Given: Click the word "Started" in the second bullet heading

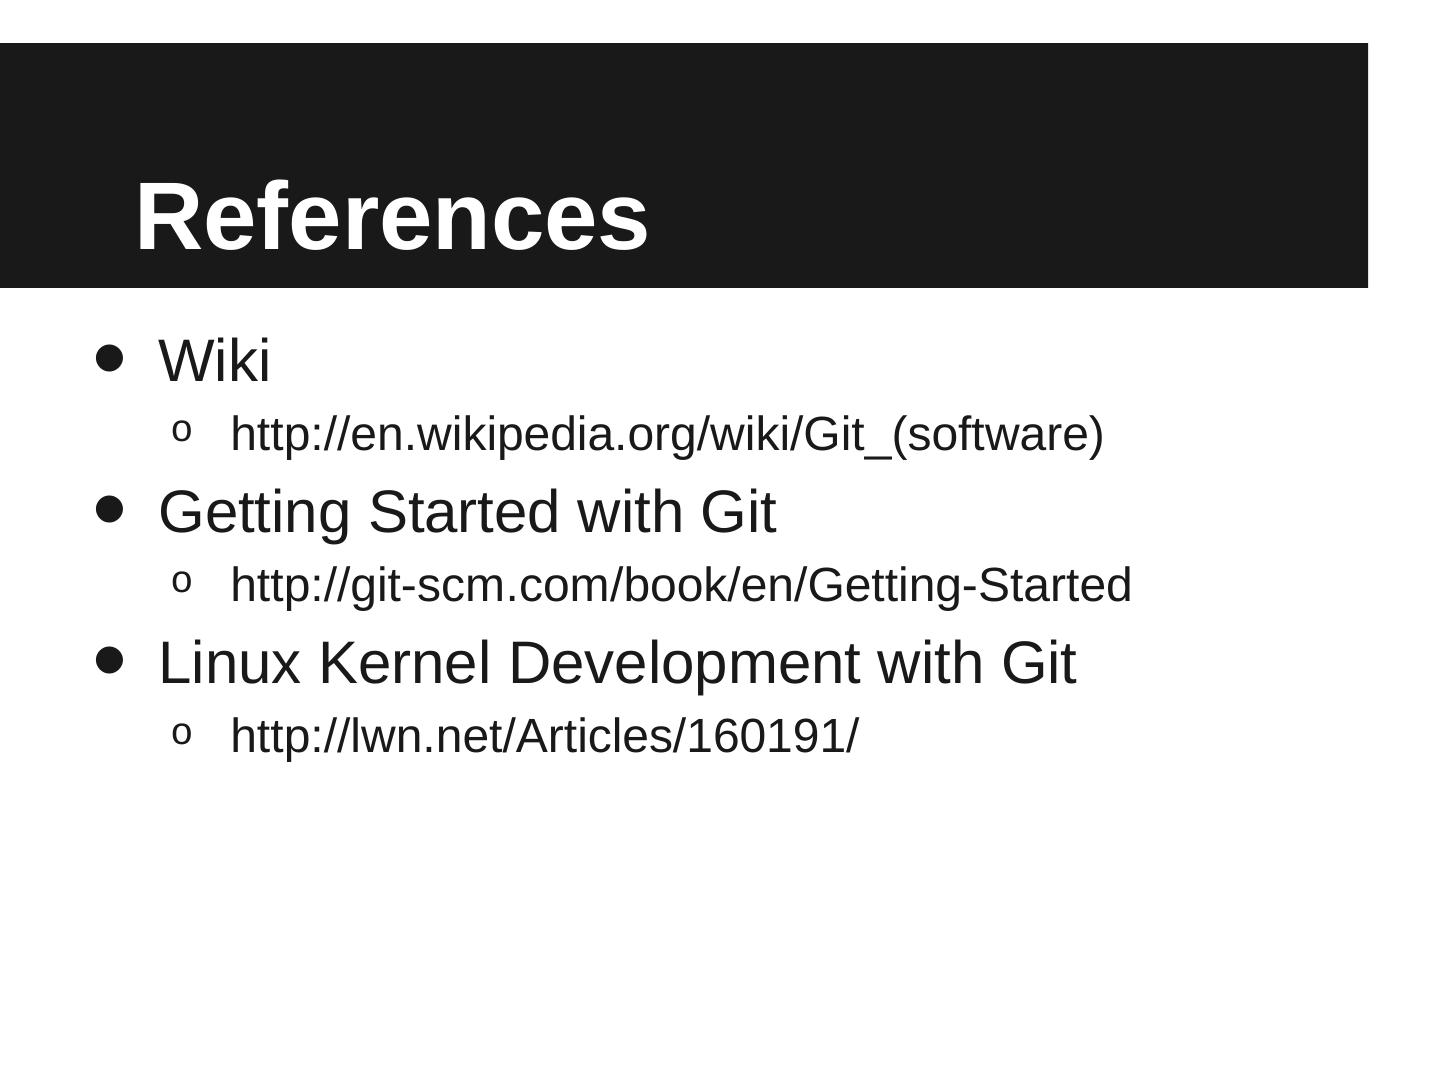Looking at the screenshot, I should [463, 512].
